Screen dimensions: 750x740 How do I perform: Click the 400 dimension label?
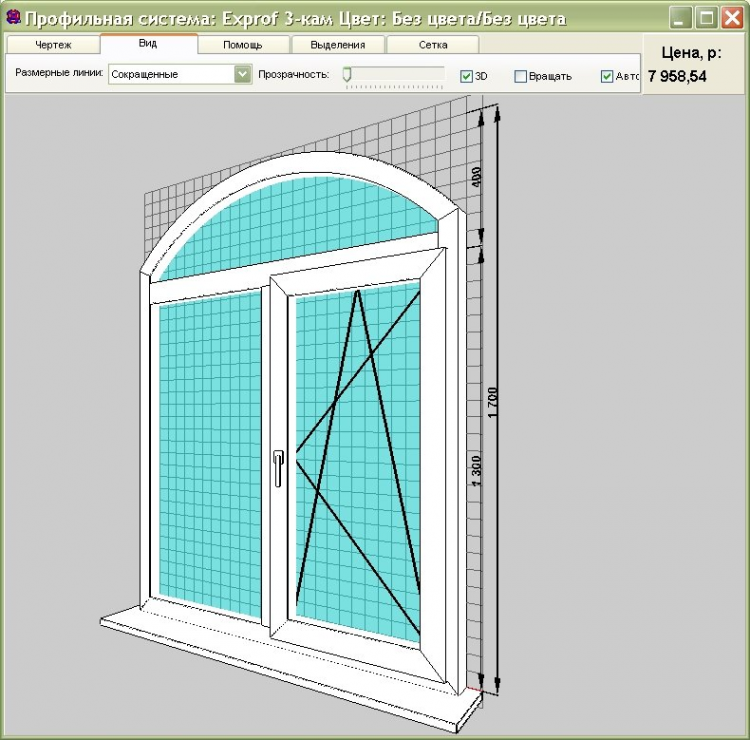(476, 177)
